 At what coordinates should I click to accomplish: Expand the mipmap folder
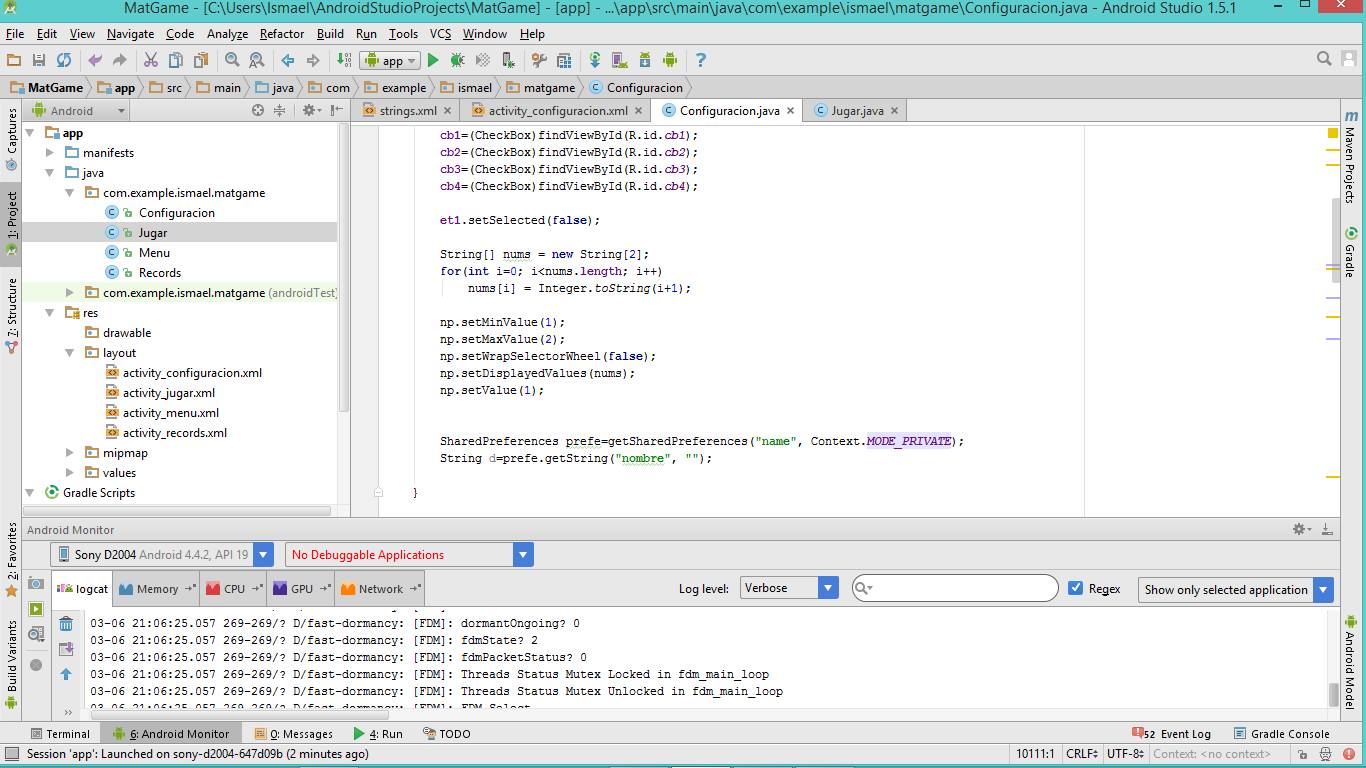click(70, 453)
